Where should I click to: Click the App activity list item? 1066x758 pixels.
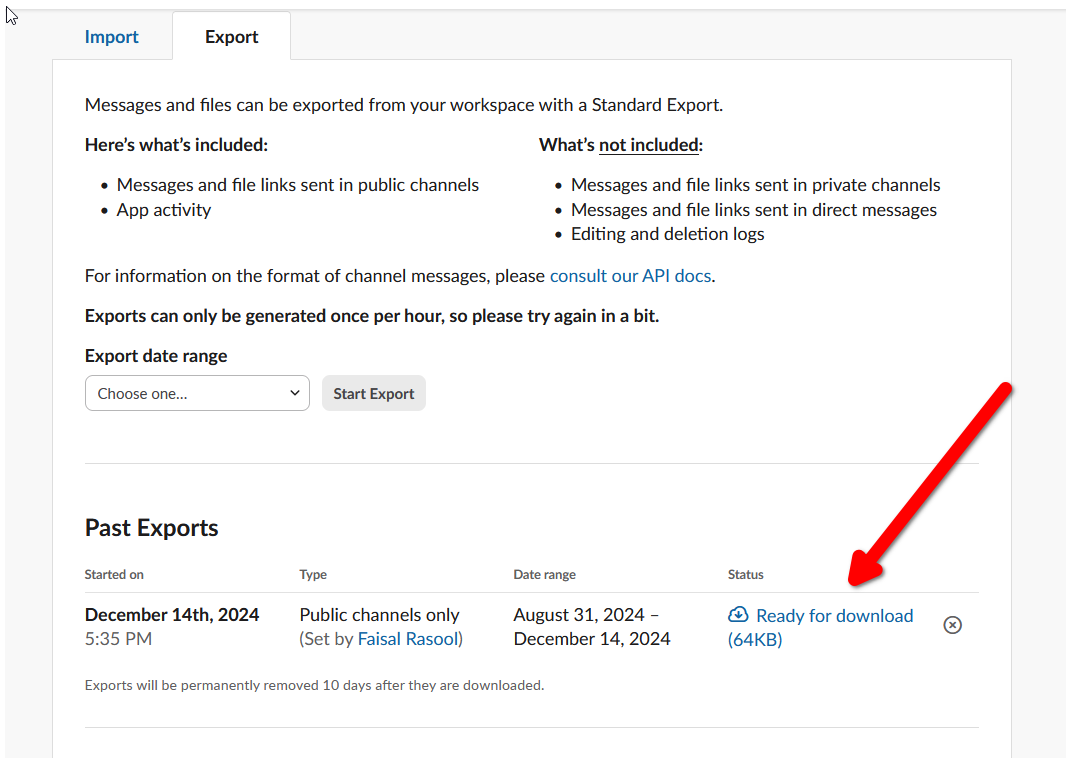pyautogui.click(x=164, y=209)
